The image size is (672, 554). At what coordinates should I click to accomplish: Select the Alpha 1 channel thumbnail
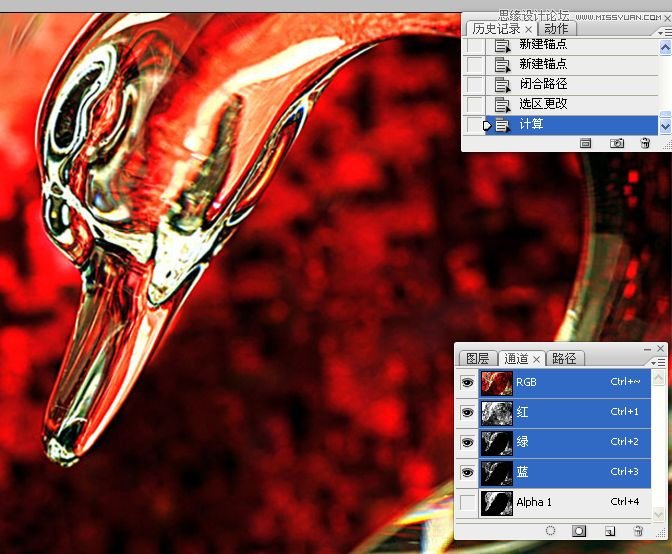point(496,502)
